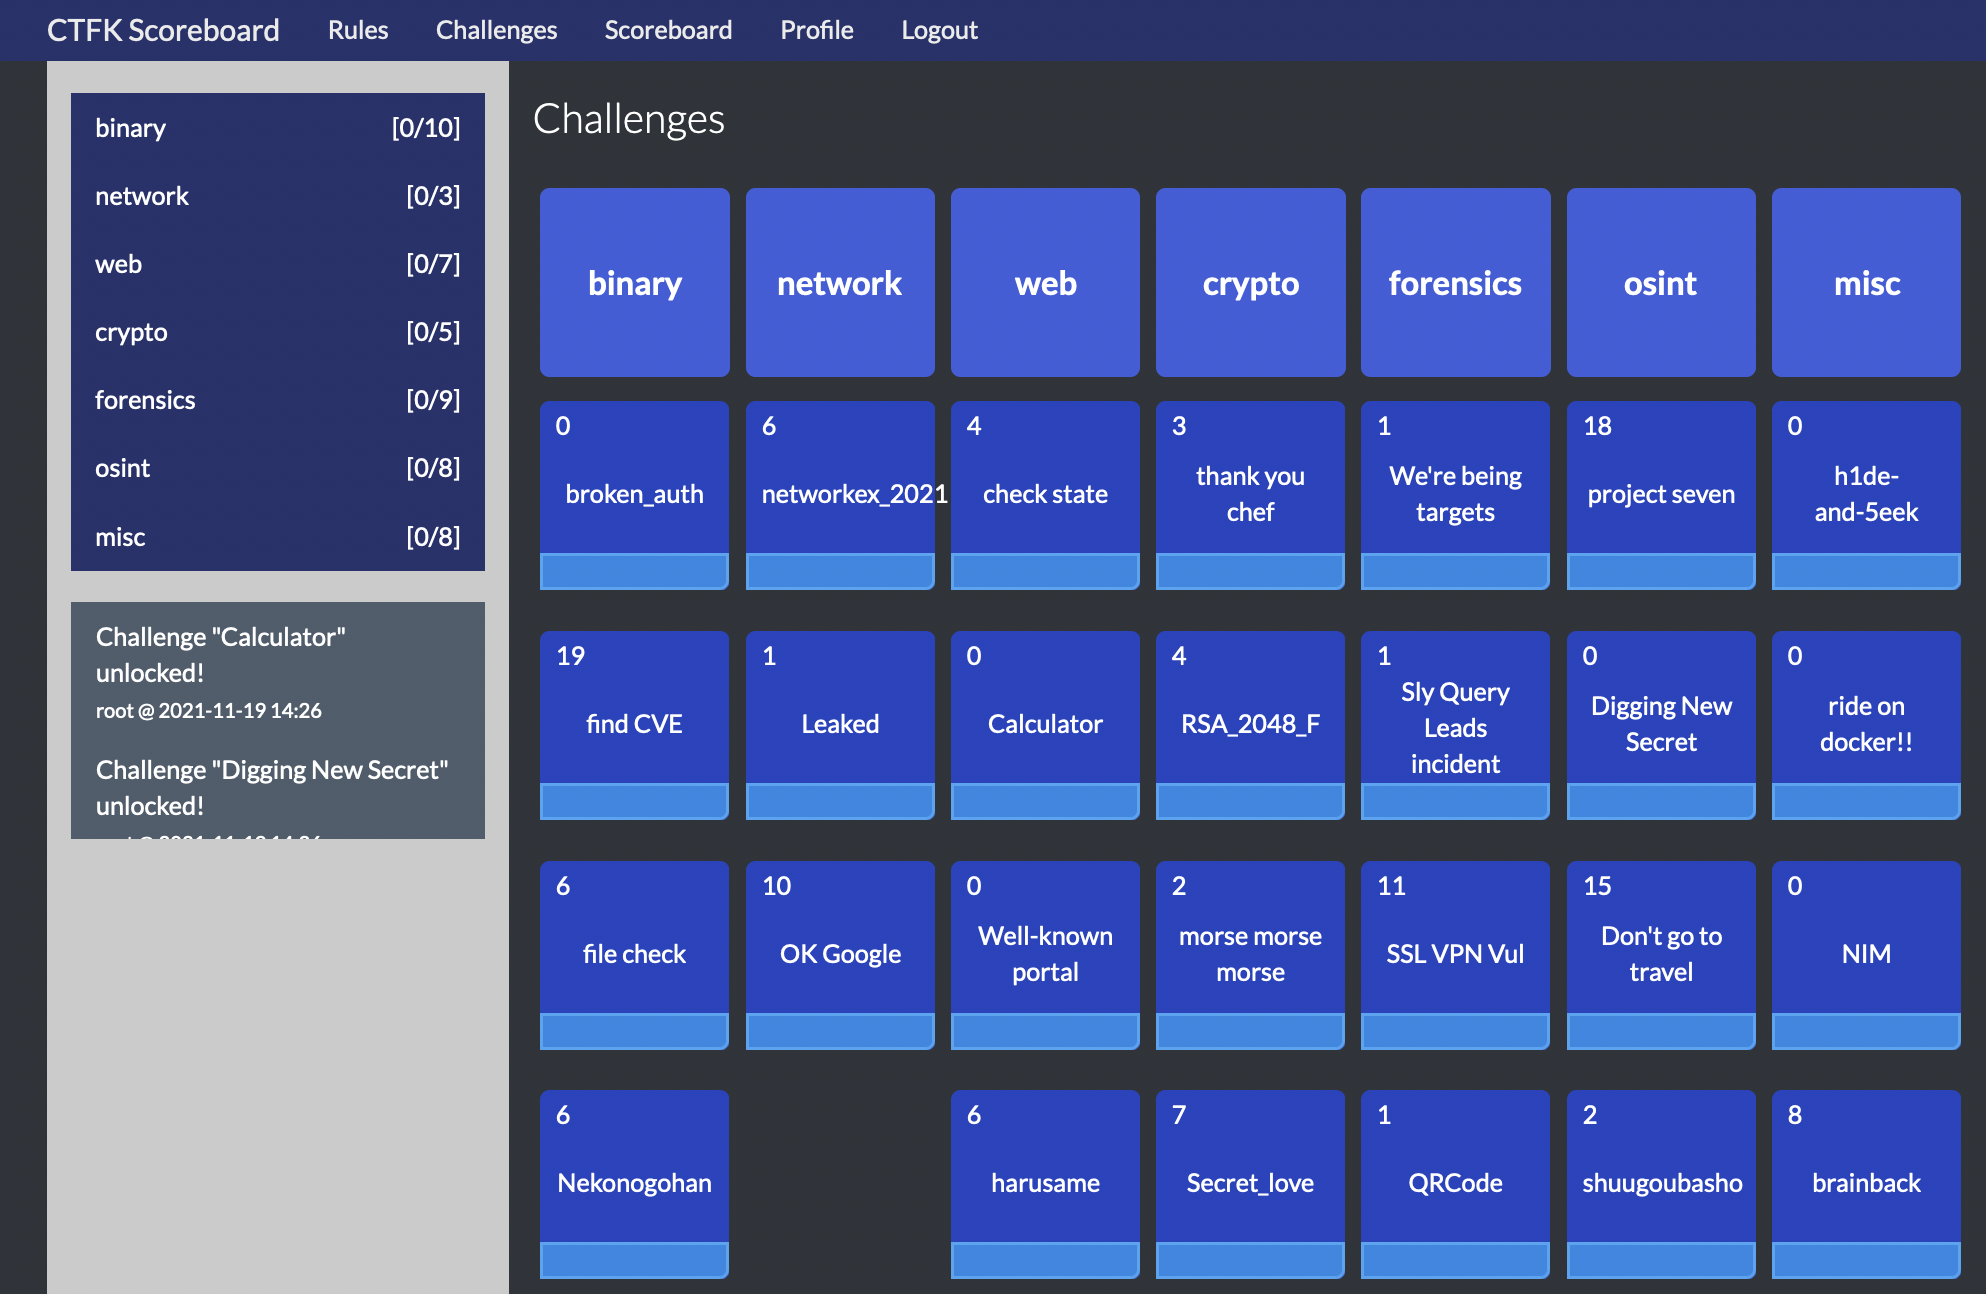Click the Logout link
Viewport: 1986px width, 1294px height.
939,30
